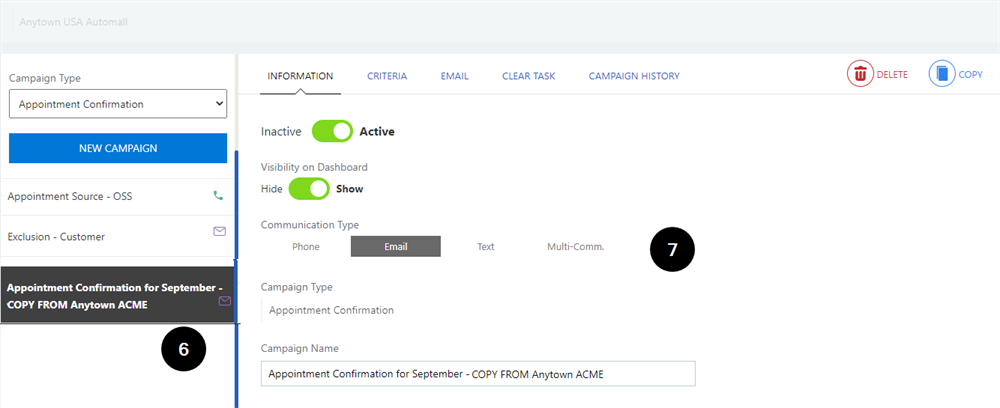This screenshot has width=1000, height=408.
Task: Click into the Campaign Name field
Action: [x=478, y=374]
